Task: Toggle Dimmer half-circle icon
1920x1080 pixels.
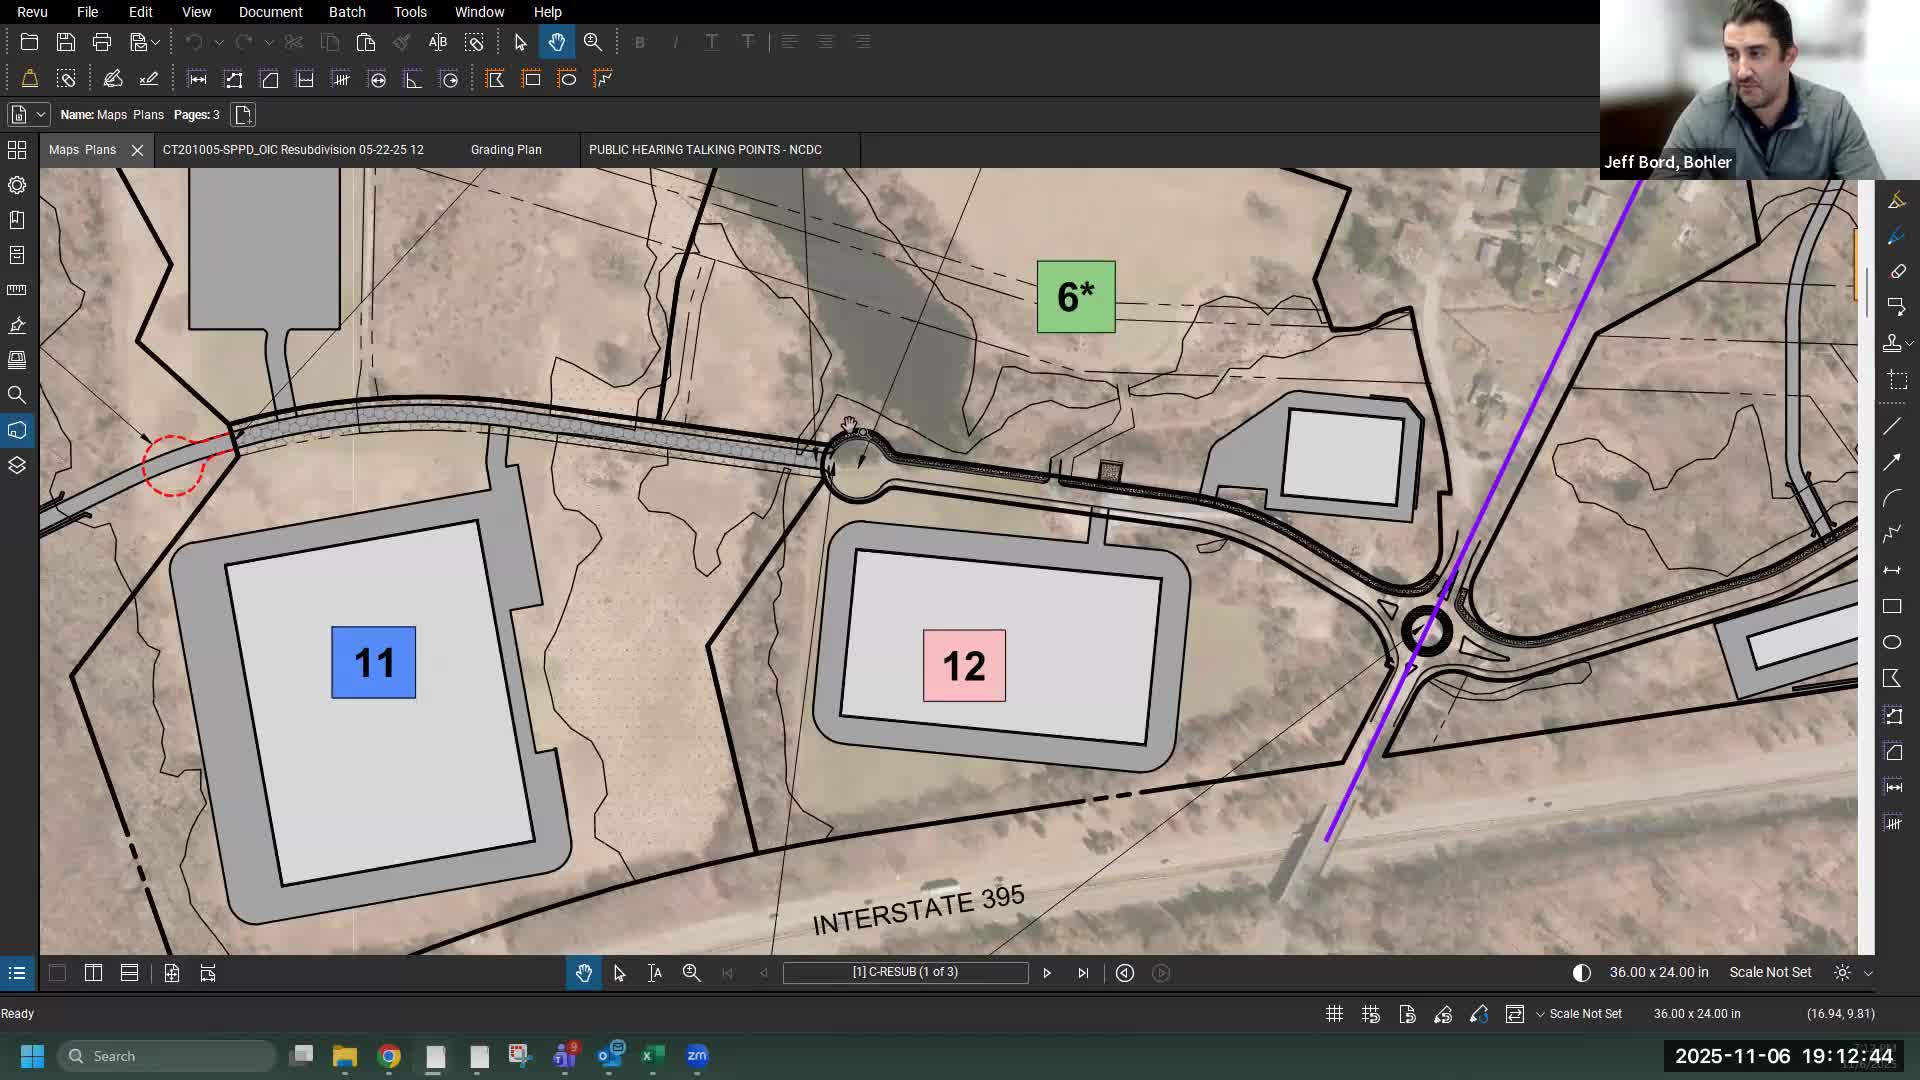Action: pos(1581,972)
